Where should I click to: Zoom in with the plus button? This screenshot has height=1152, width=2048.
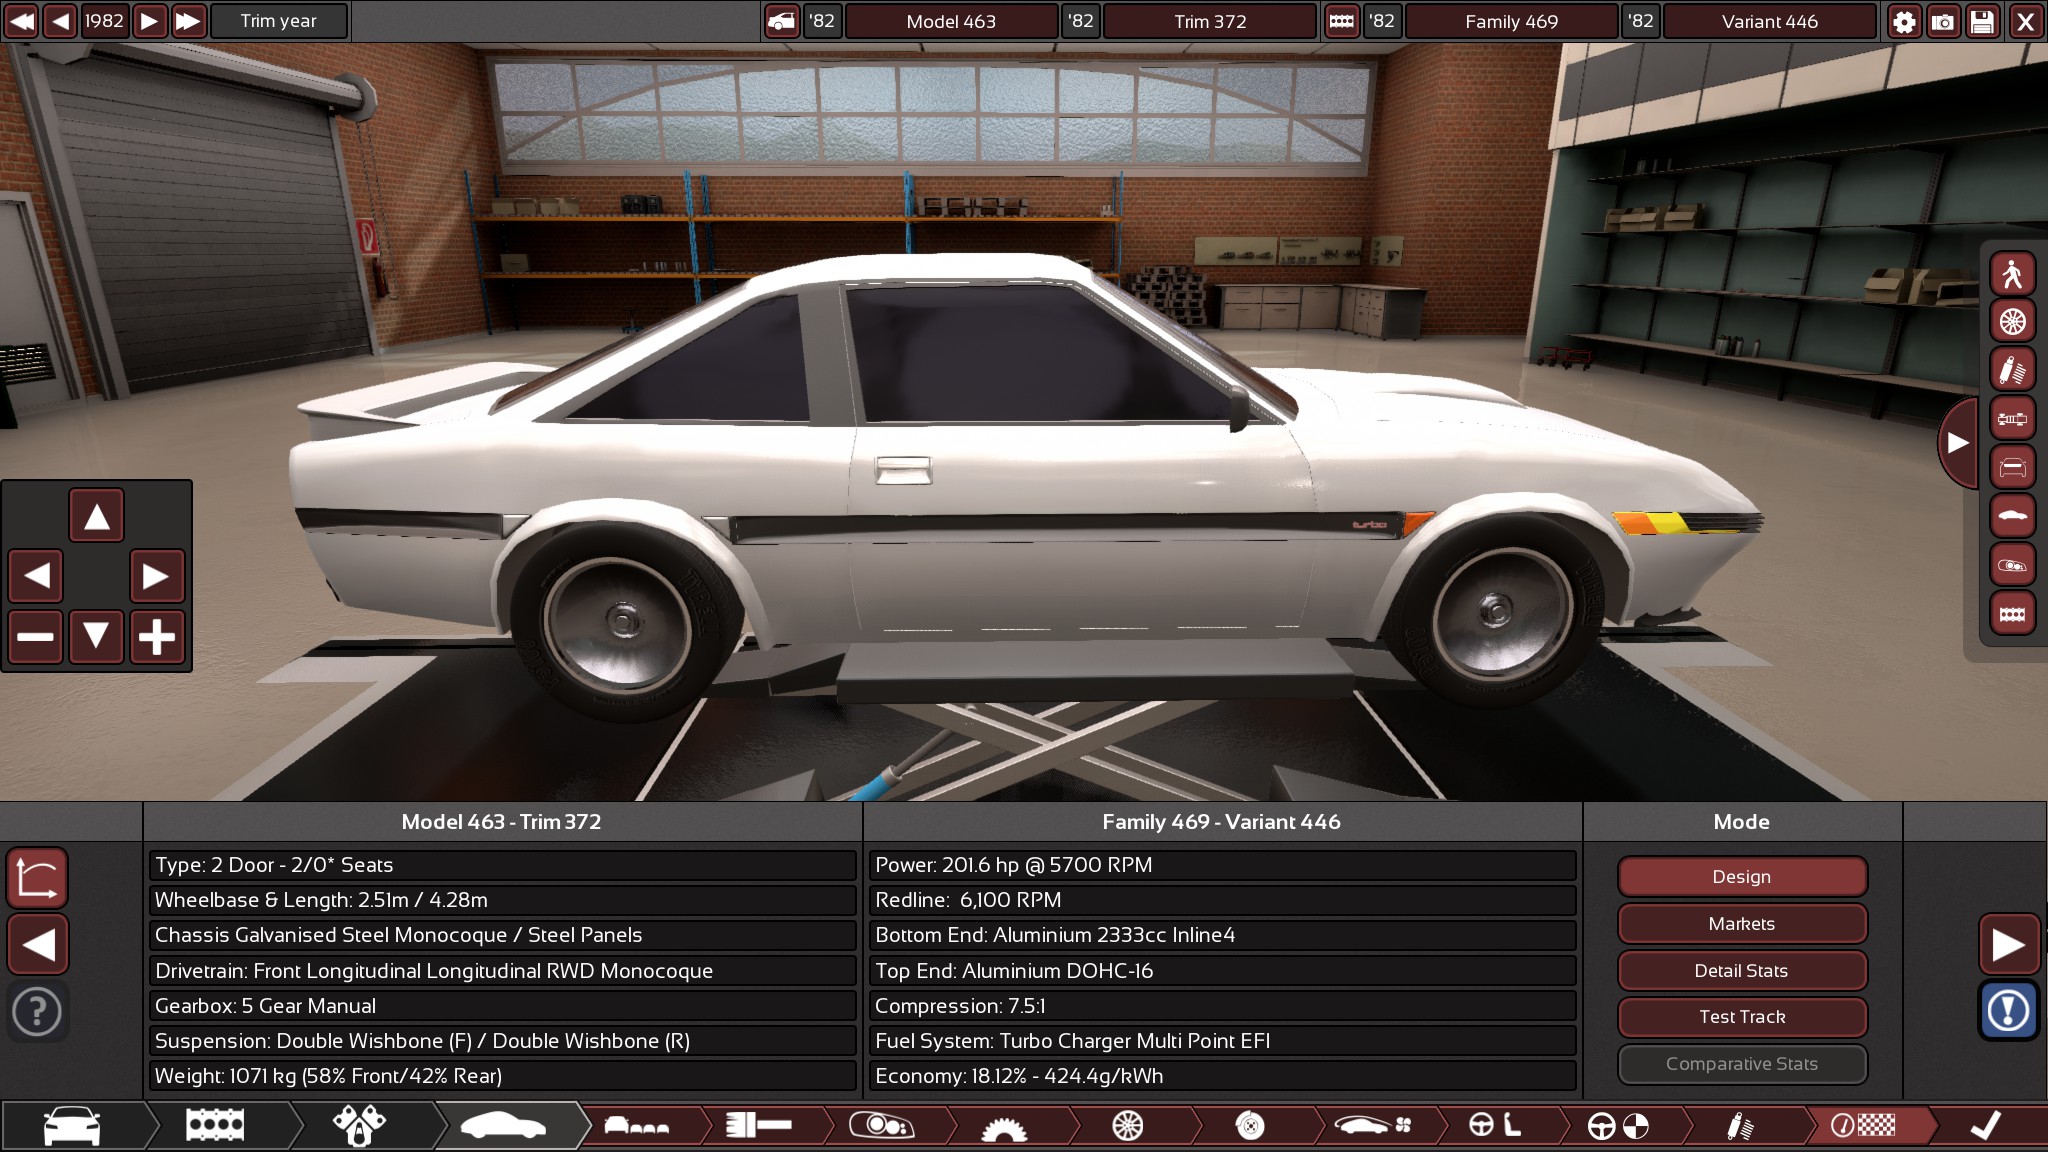coord(157,636)
